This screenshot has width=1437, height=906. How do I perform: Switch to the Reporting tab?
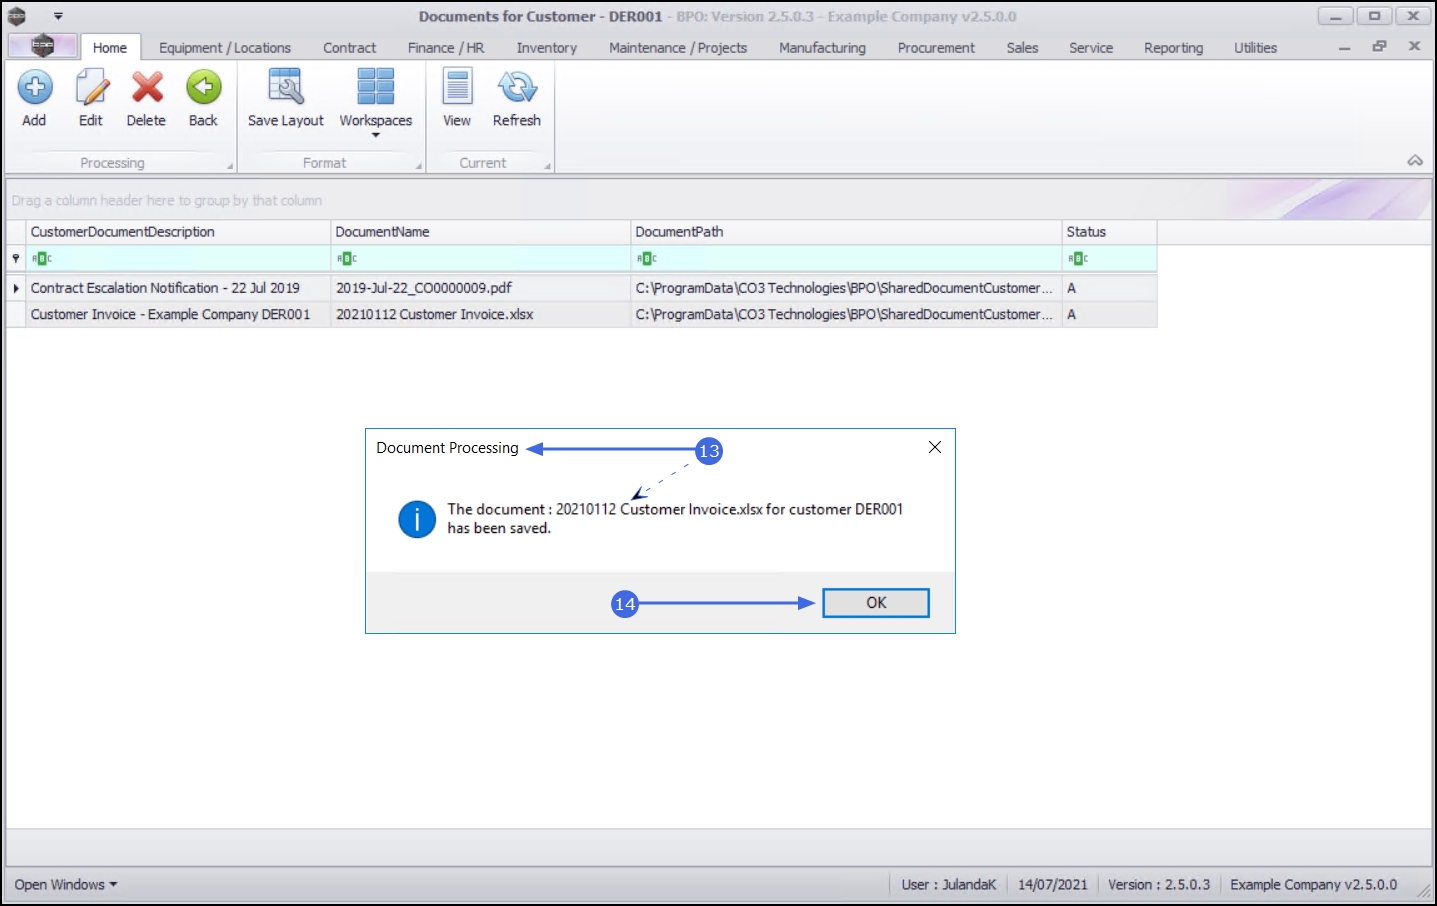(x=1174, y=47)
